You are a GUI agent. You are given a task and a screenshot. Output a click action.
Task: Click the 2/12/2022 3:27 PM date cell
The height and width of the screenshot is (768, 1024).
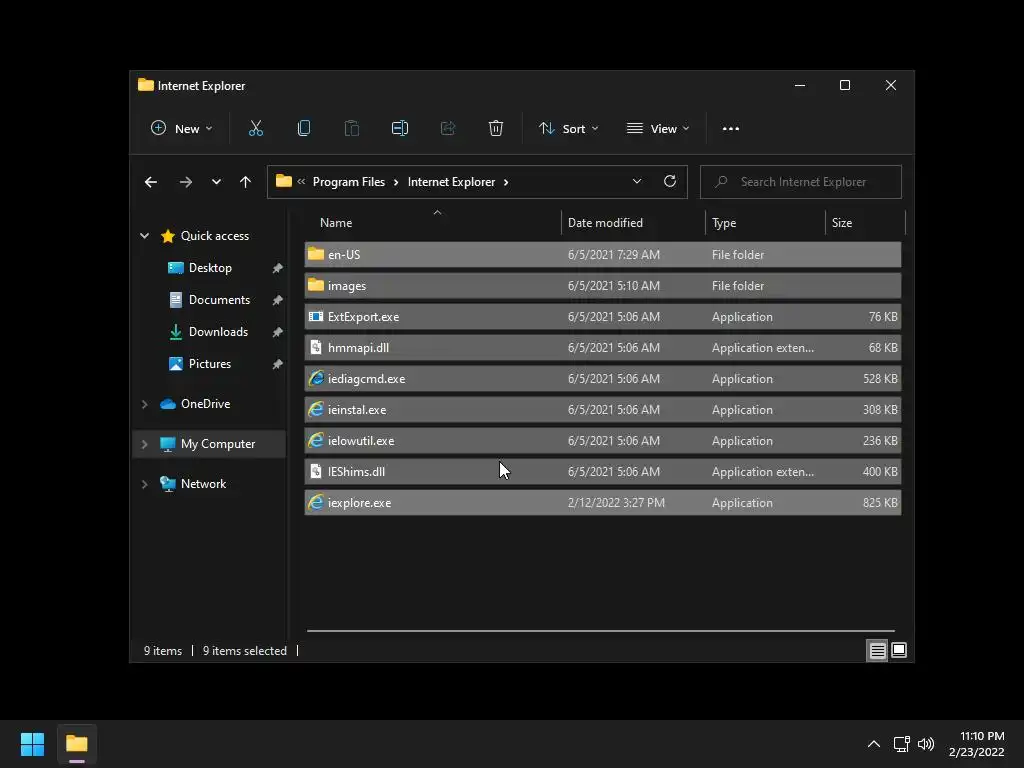(x=616, y=503)
